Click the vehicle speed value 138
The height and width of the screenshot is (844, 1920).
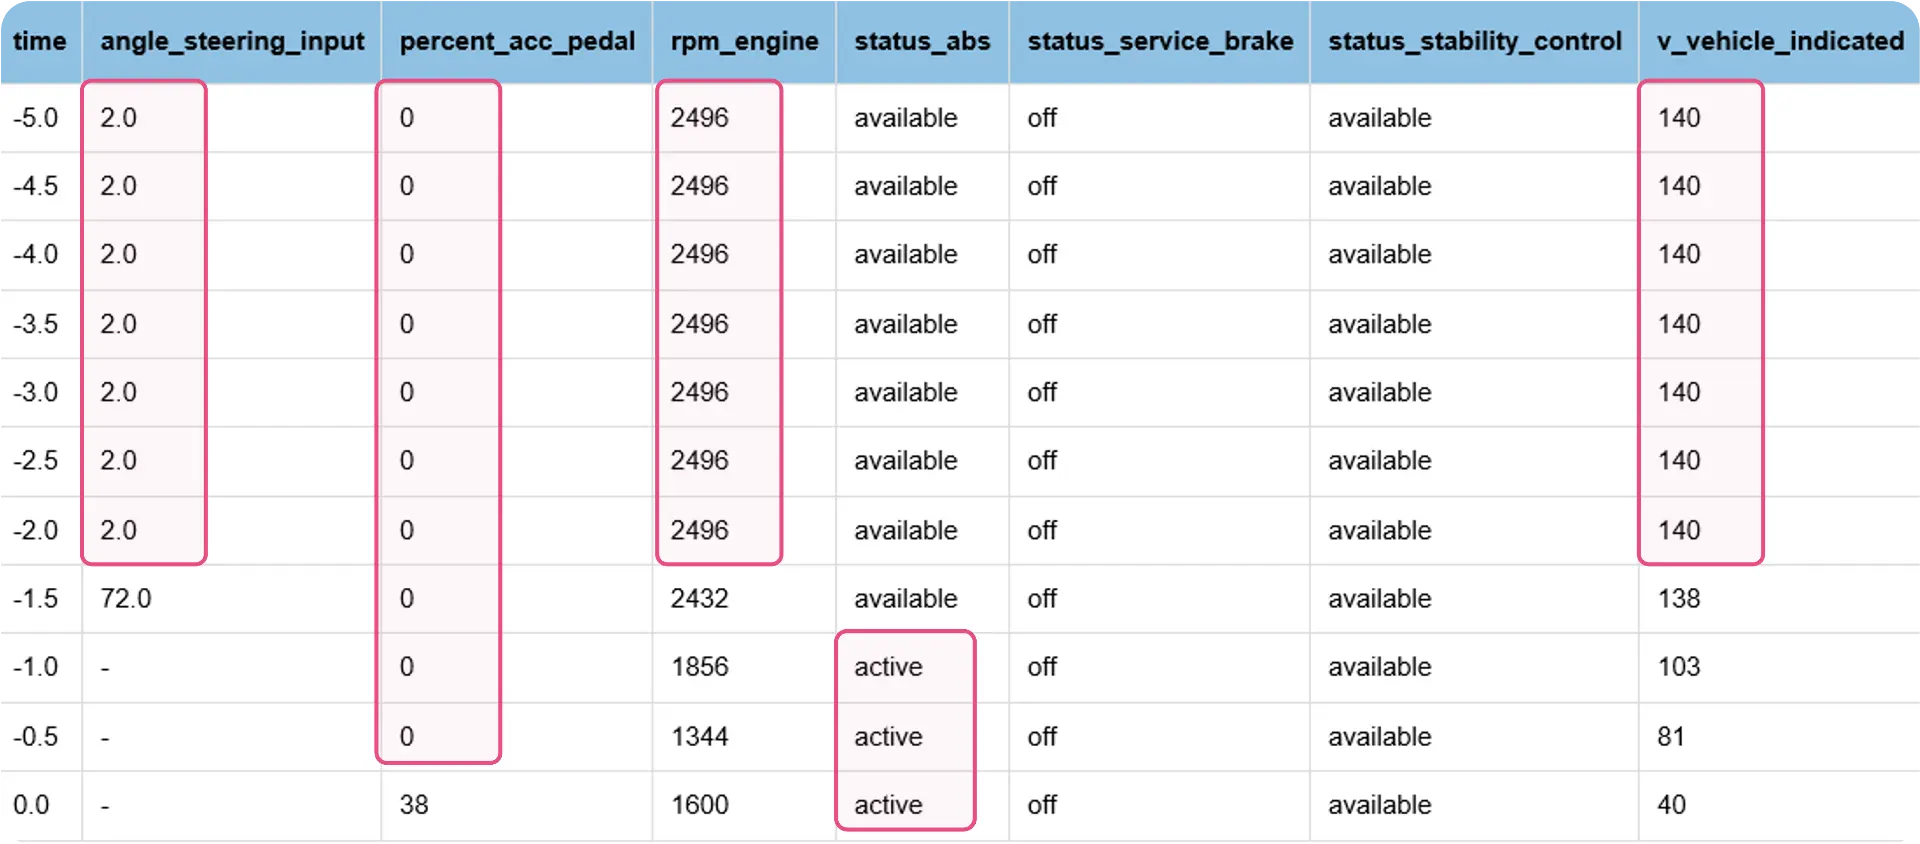tap(1679, 598)
